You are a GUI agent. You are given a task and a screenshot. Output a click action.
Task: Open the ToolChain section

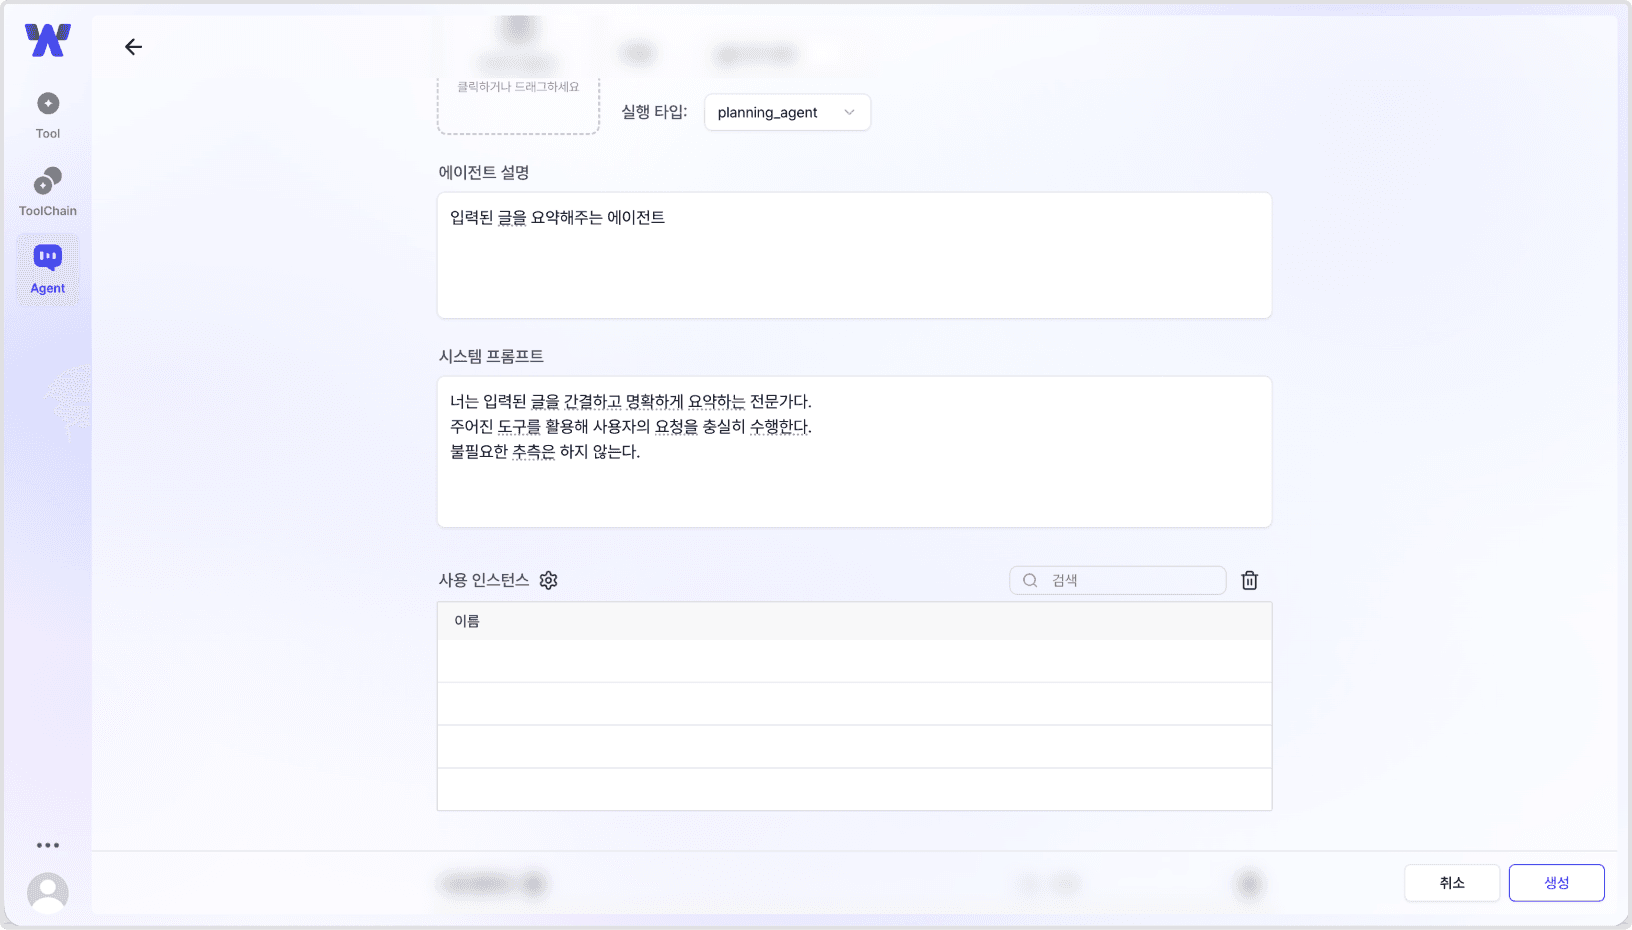[x=47, y=190]
